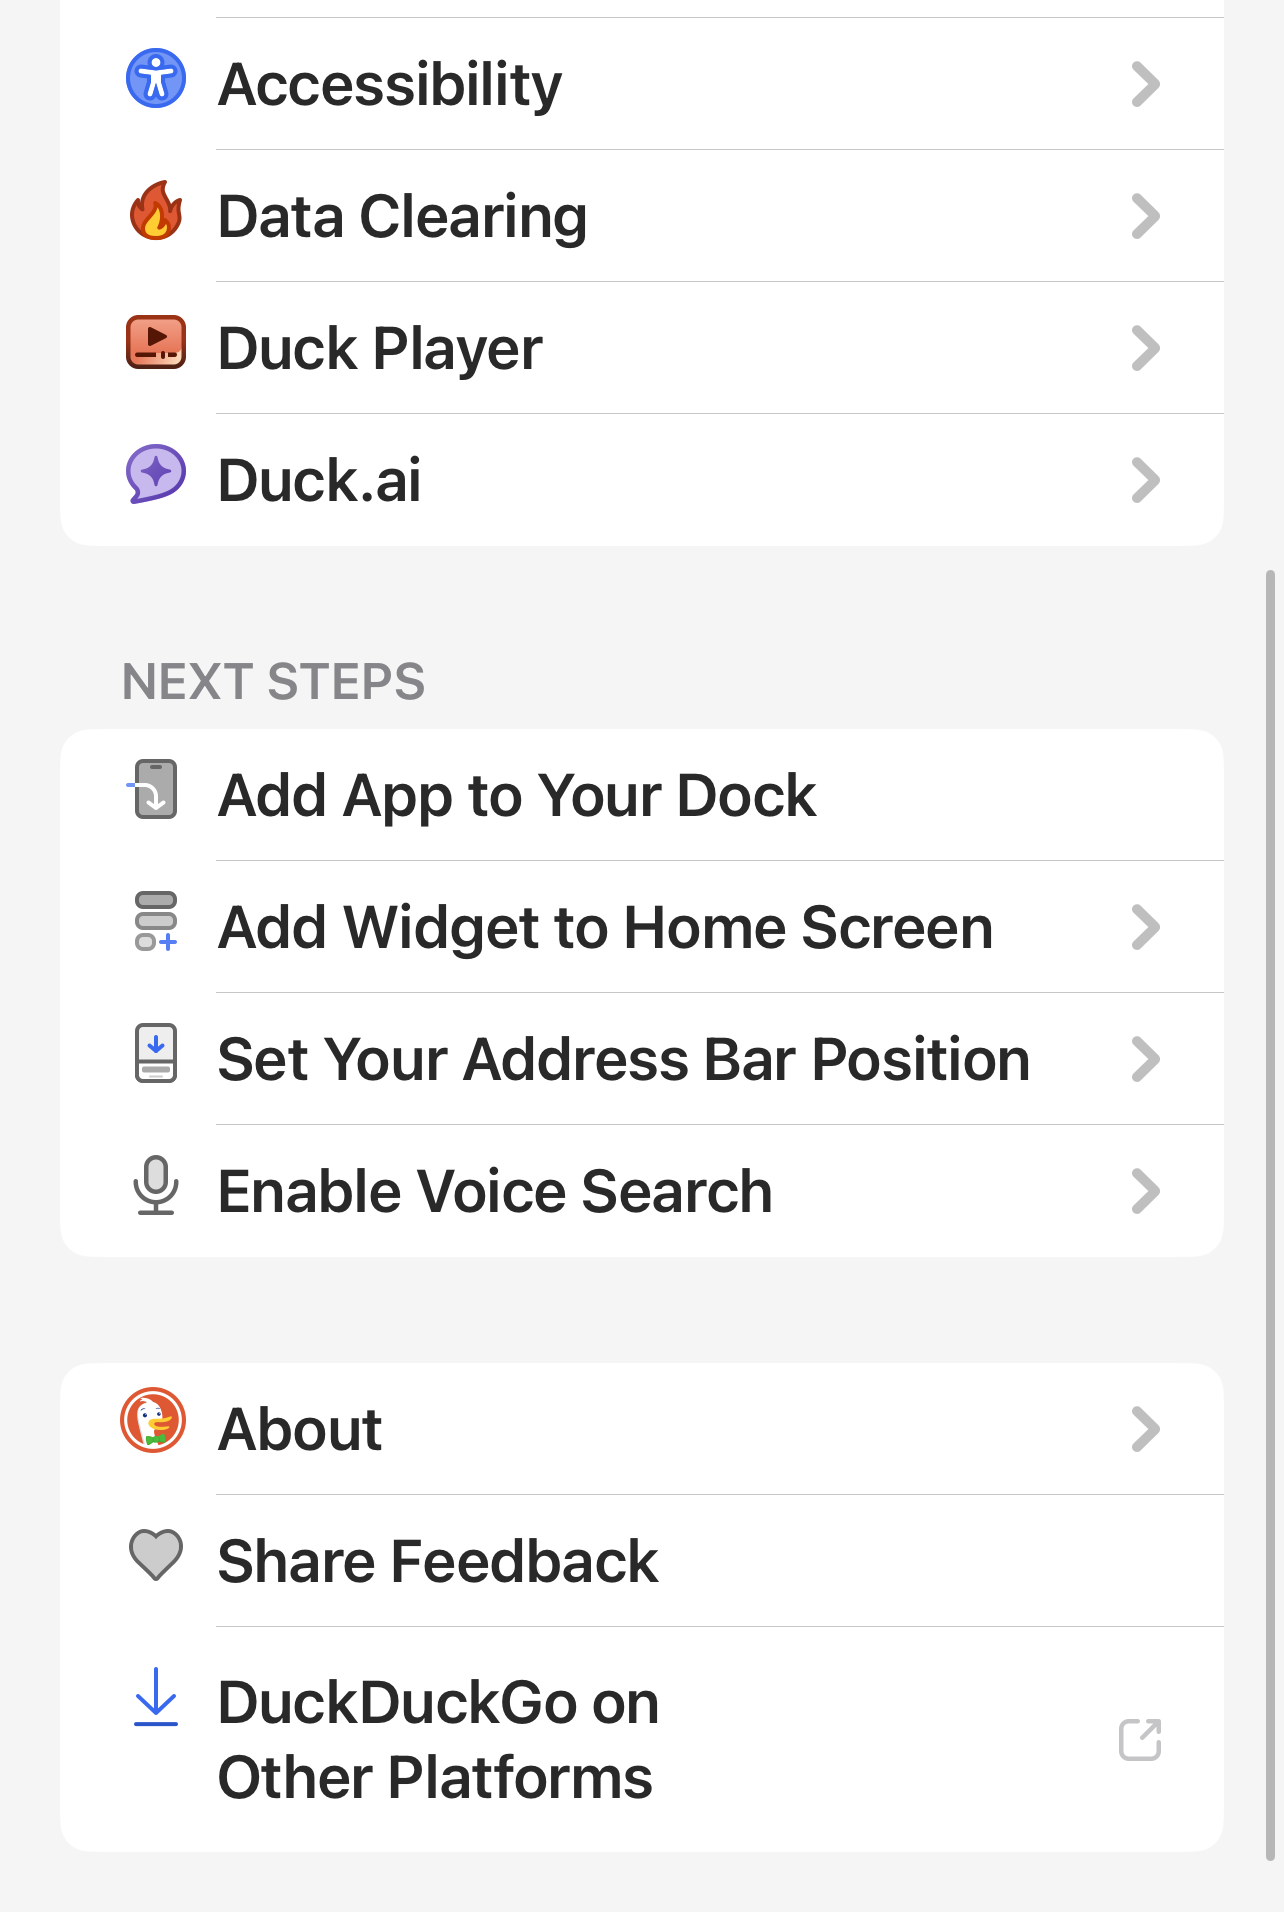Tap the red Duck Player video icon

156,342
